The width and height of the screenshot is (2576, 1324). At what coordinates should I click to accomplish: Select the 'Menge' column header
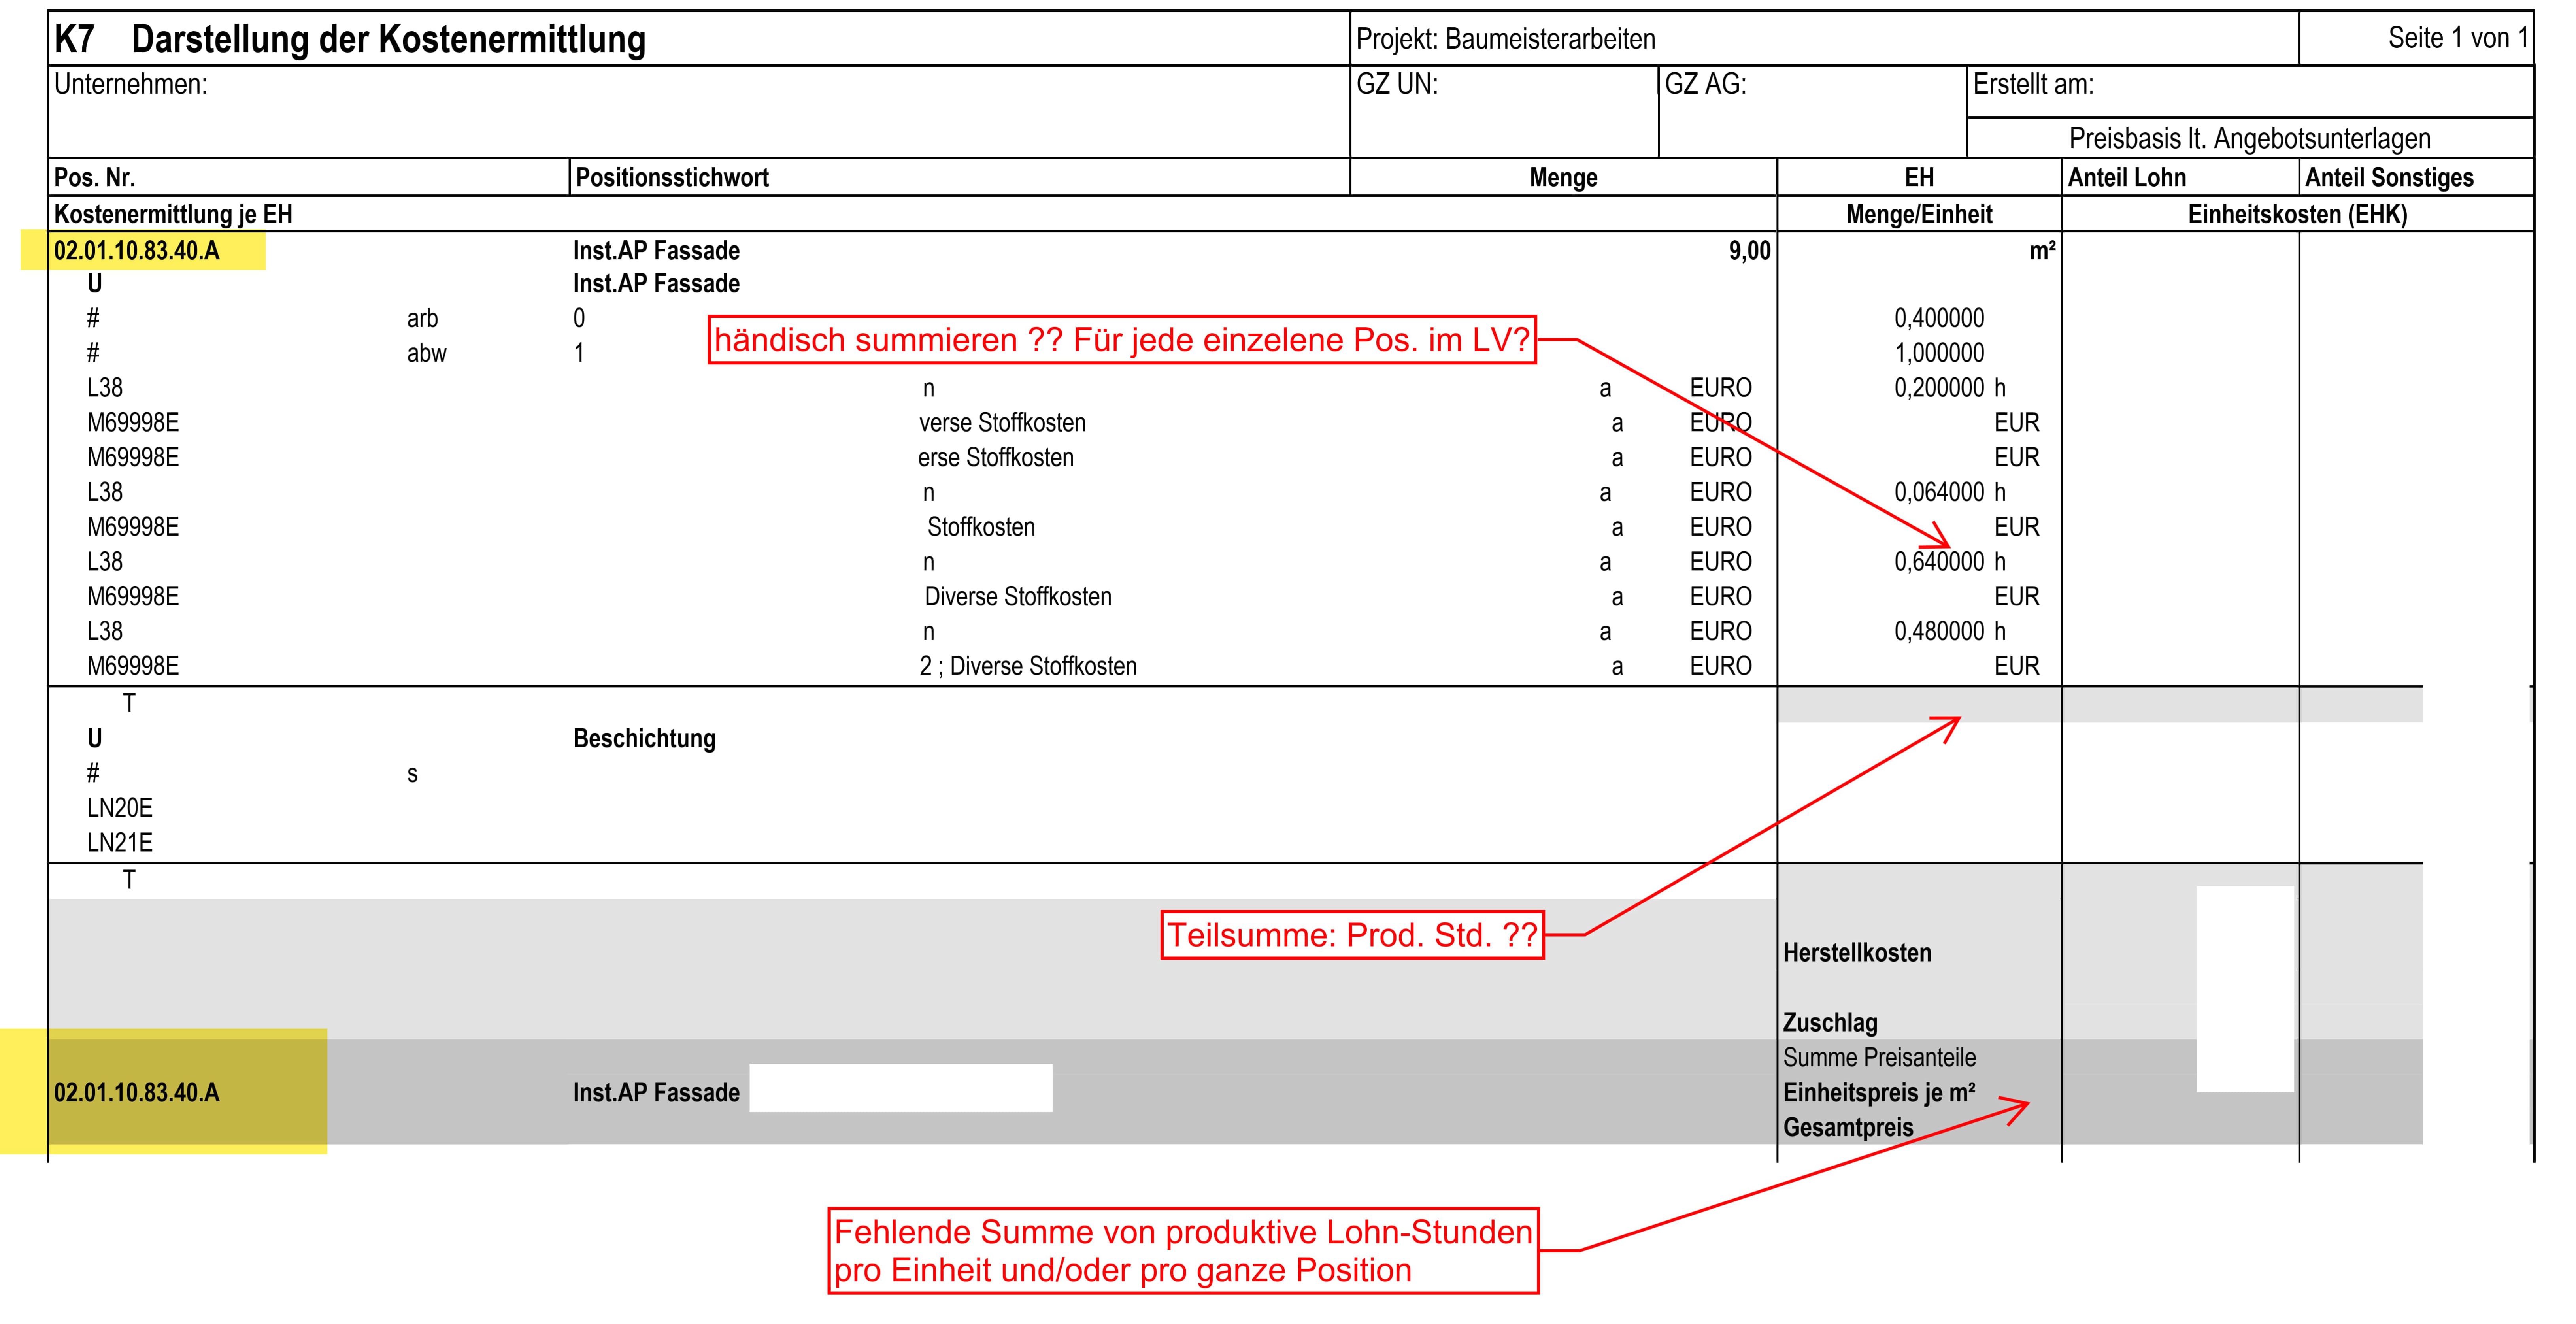pyautogui.click(x=1563, y=177)
